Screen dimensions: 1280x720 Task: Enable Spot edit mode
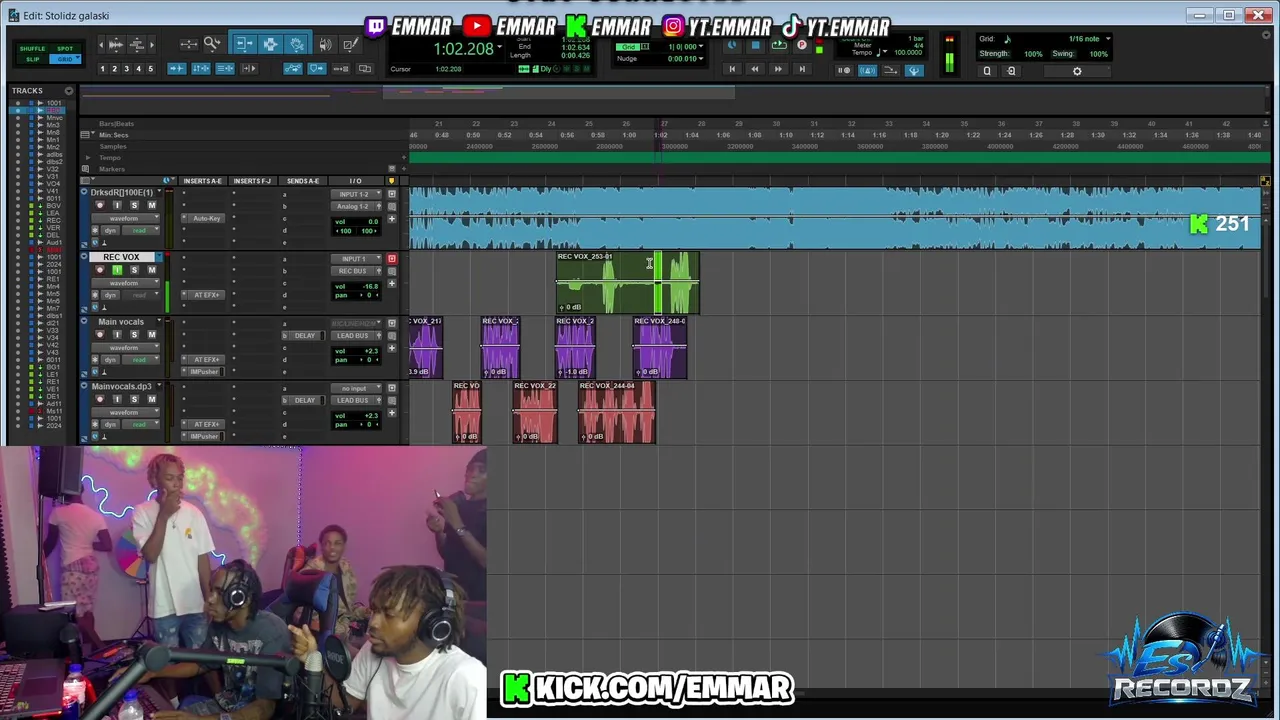(x=65, y=49)
